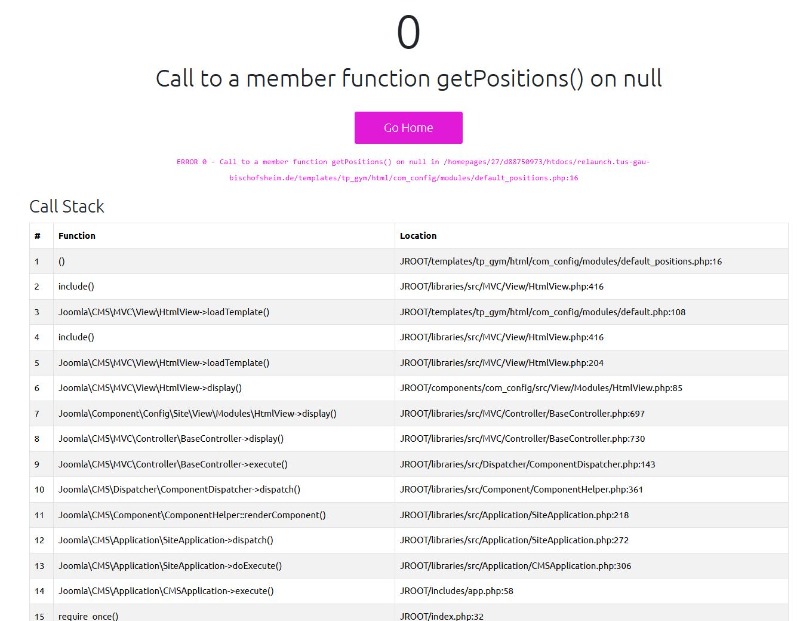Click the getPositions() on null headline
Viewport: 799px width, 621px height.
pyautogui.click(x=408, y=78)
